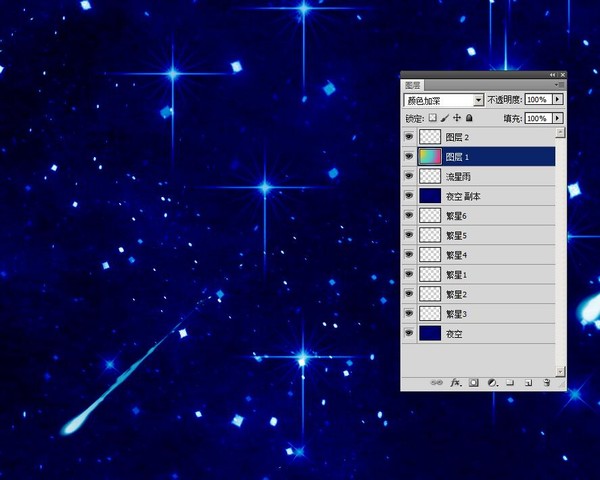Select the 繁星5 layer name
The height and width of the screenshot is (480, 600).
pos(456,235)
